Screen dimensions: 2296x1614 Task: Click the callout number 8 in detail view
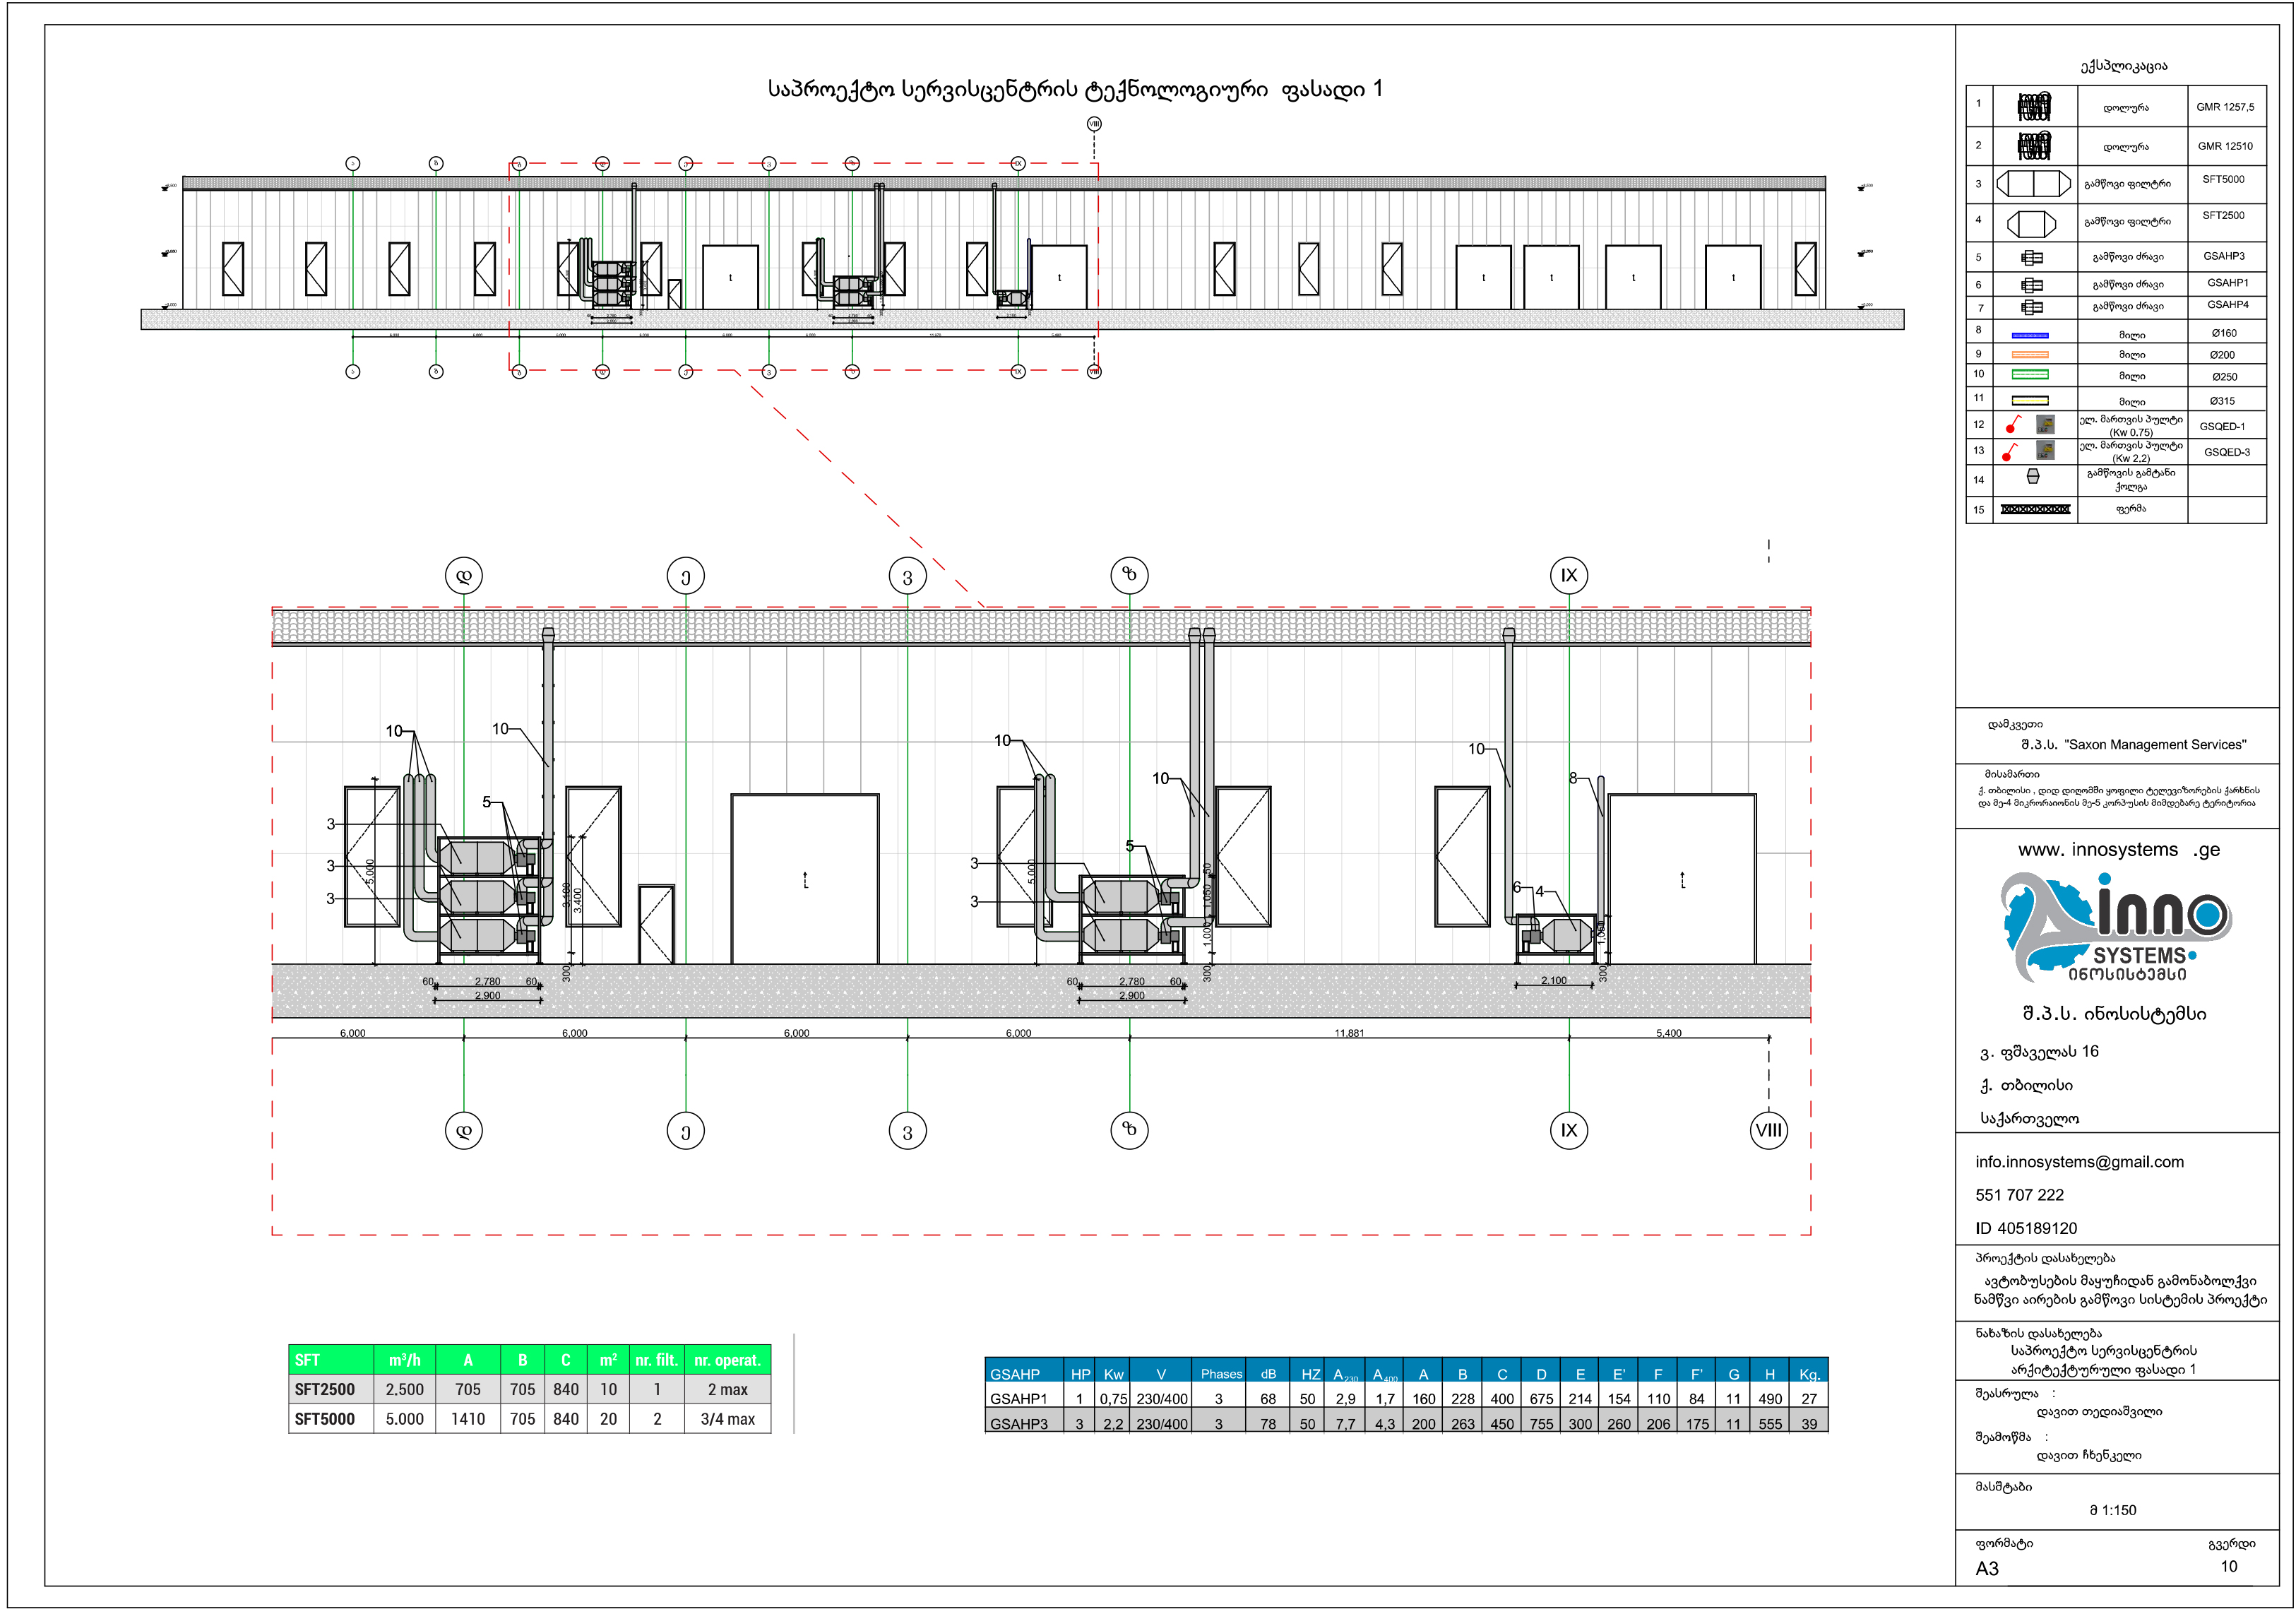(1573, 778)
